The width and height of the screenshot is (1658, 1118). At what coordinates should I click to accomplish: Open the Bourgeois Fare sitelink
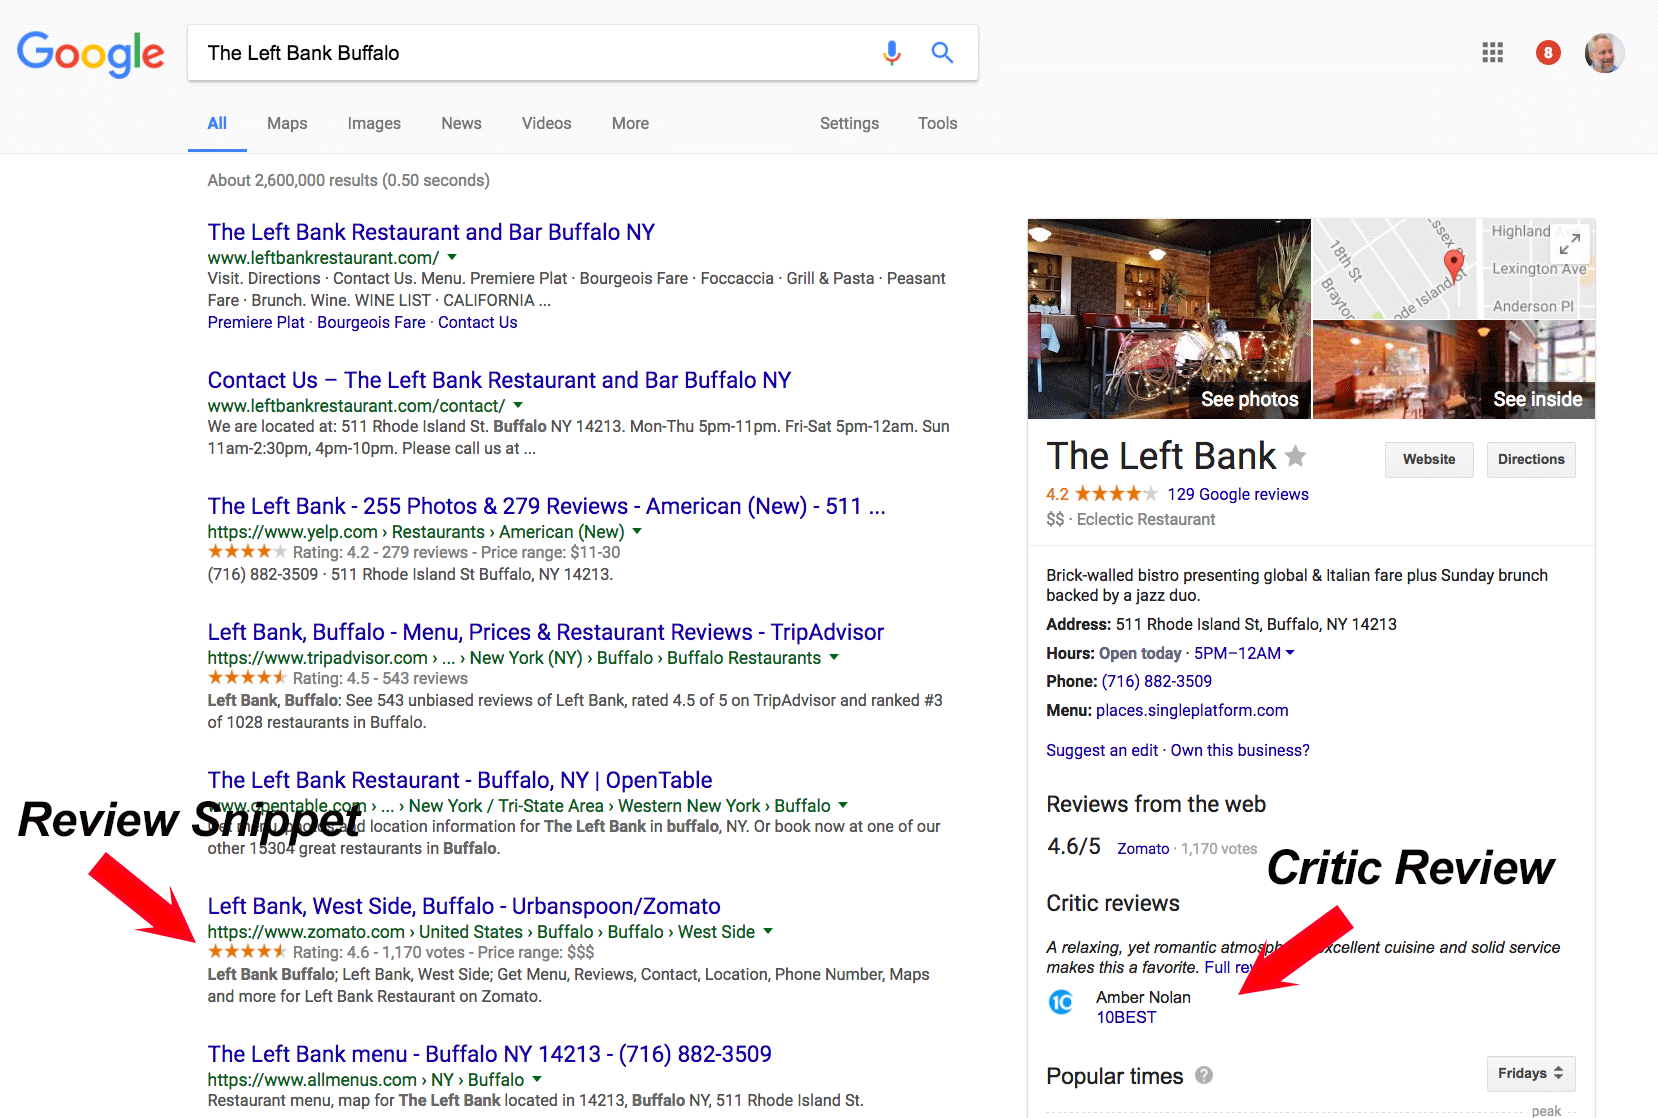click(x=371, y=322)
